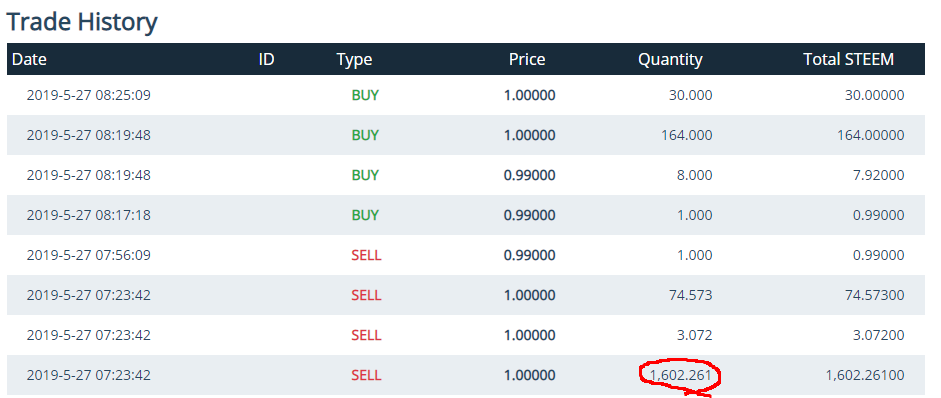941x398 pixels.
Task: Select the BUY label in the 08:25:09 row
Action: click(365, 95)
